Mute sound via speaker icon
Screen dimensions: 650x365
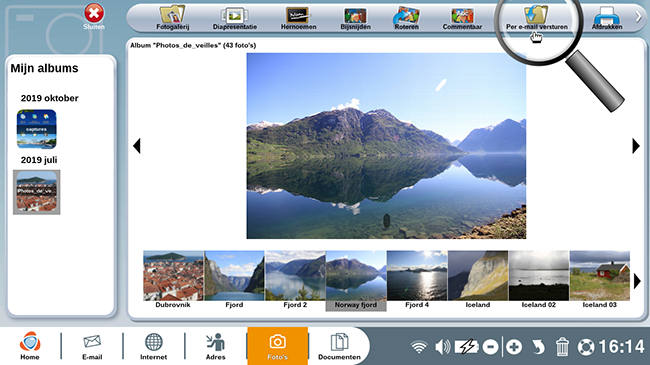click(x=443, y=347)
